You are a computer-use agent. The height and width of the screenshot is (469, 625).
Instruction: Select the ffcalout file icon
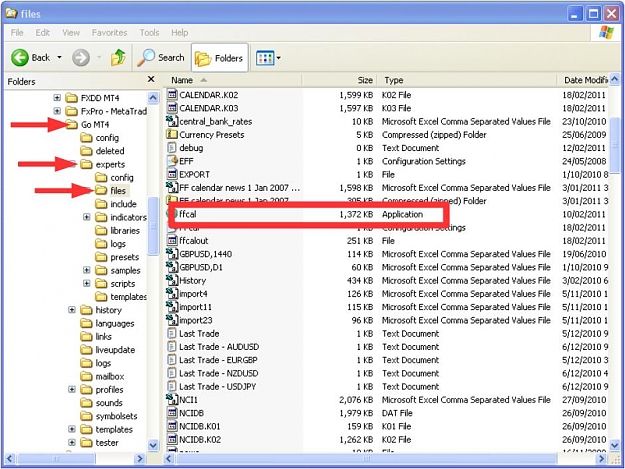pos(172,241)
